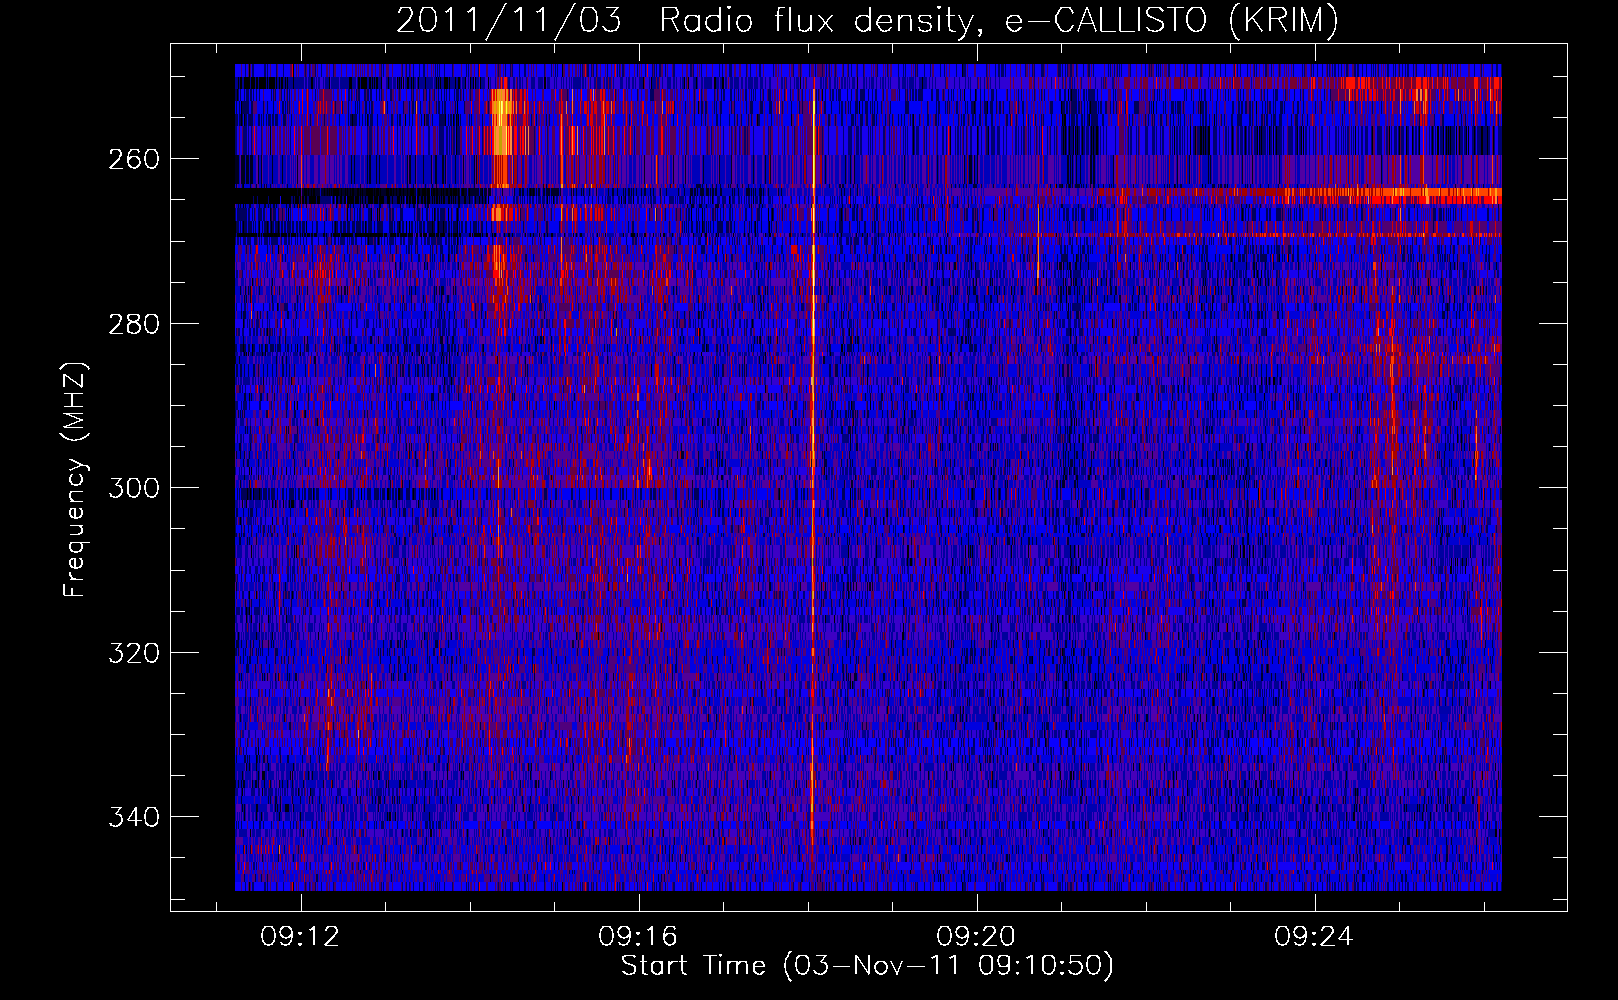The image size is (1618, 1000).
Task: Click the 09:12 time tick label
Action: [300, 937]
